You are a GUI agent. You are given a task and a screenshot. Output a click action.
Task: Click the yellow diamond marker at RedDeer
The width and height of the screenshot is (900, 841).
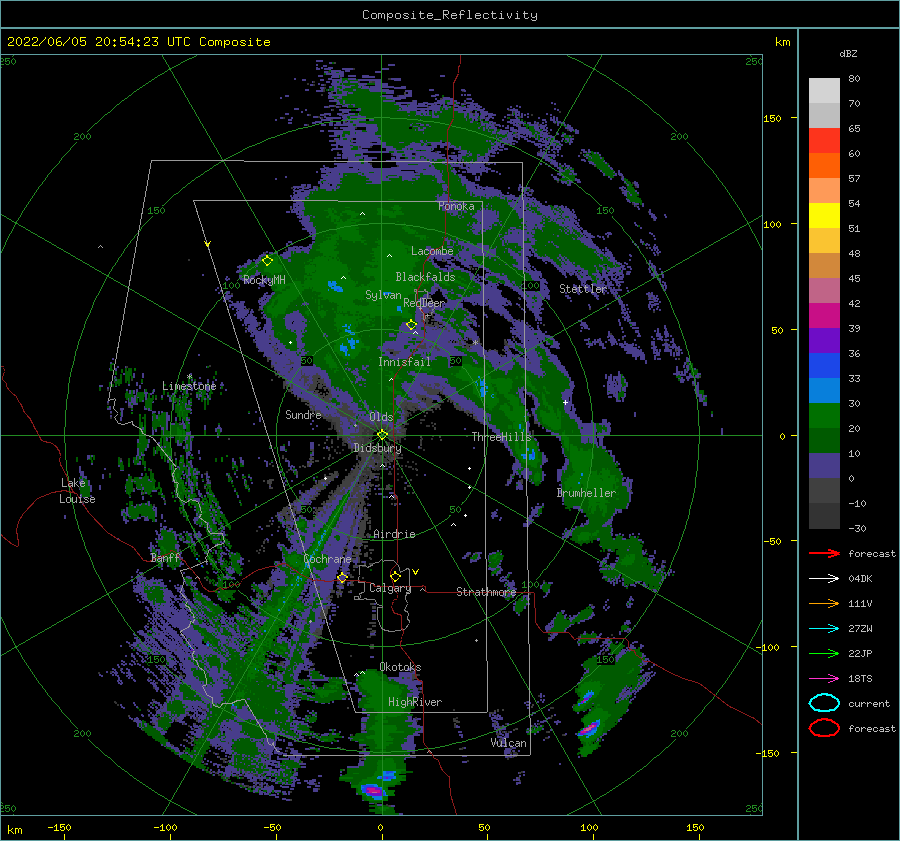click(411, 325)
